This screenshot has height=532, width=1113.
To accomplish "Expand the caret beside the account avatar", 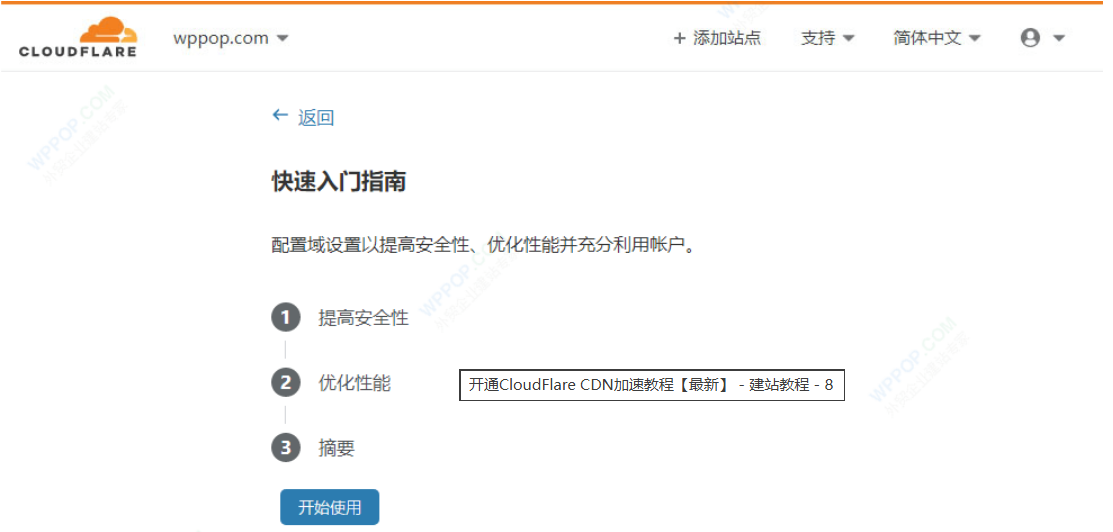I will pyautogui.click(x=1059, y=39).
